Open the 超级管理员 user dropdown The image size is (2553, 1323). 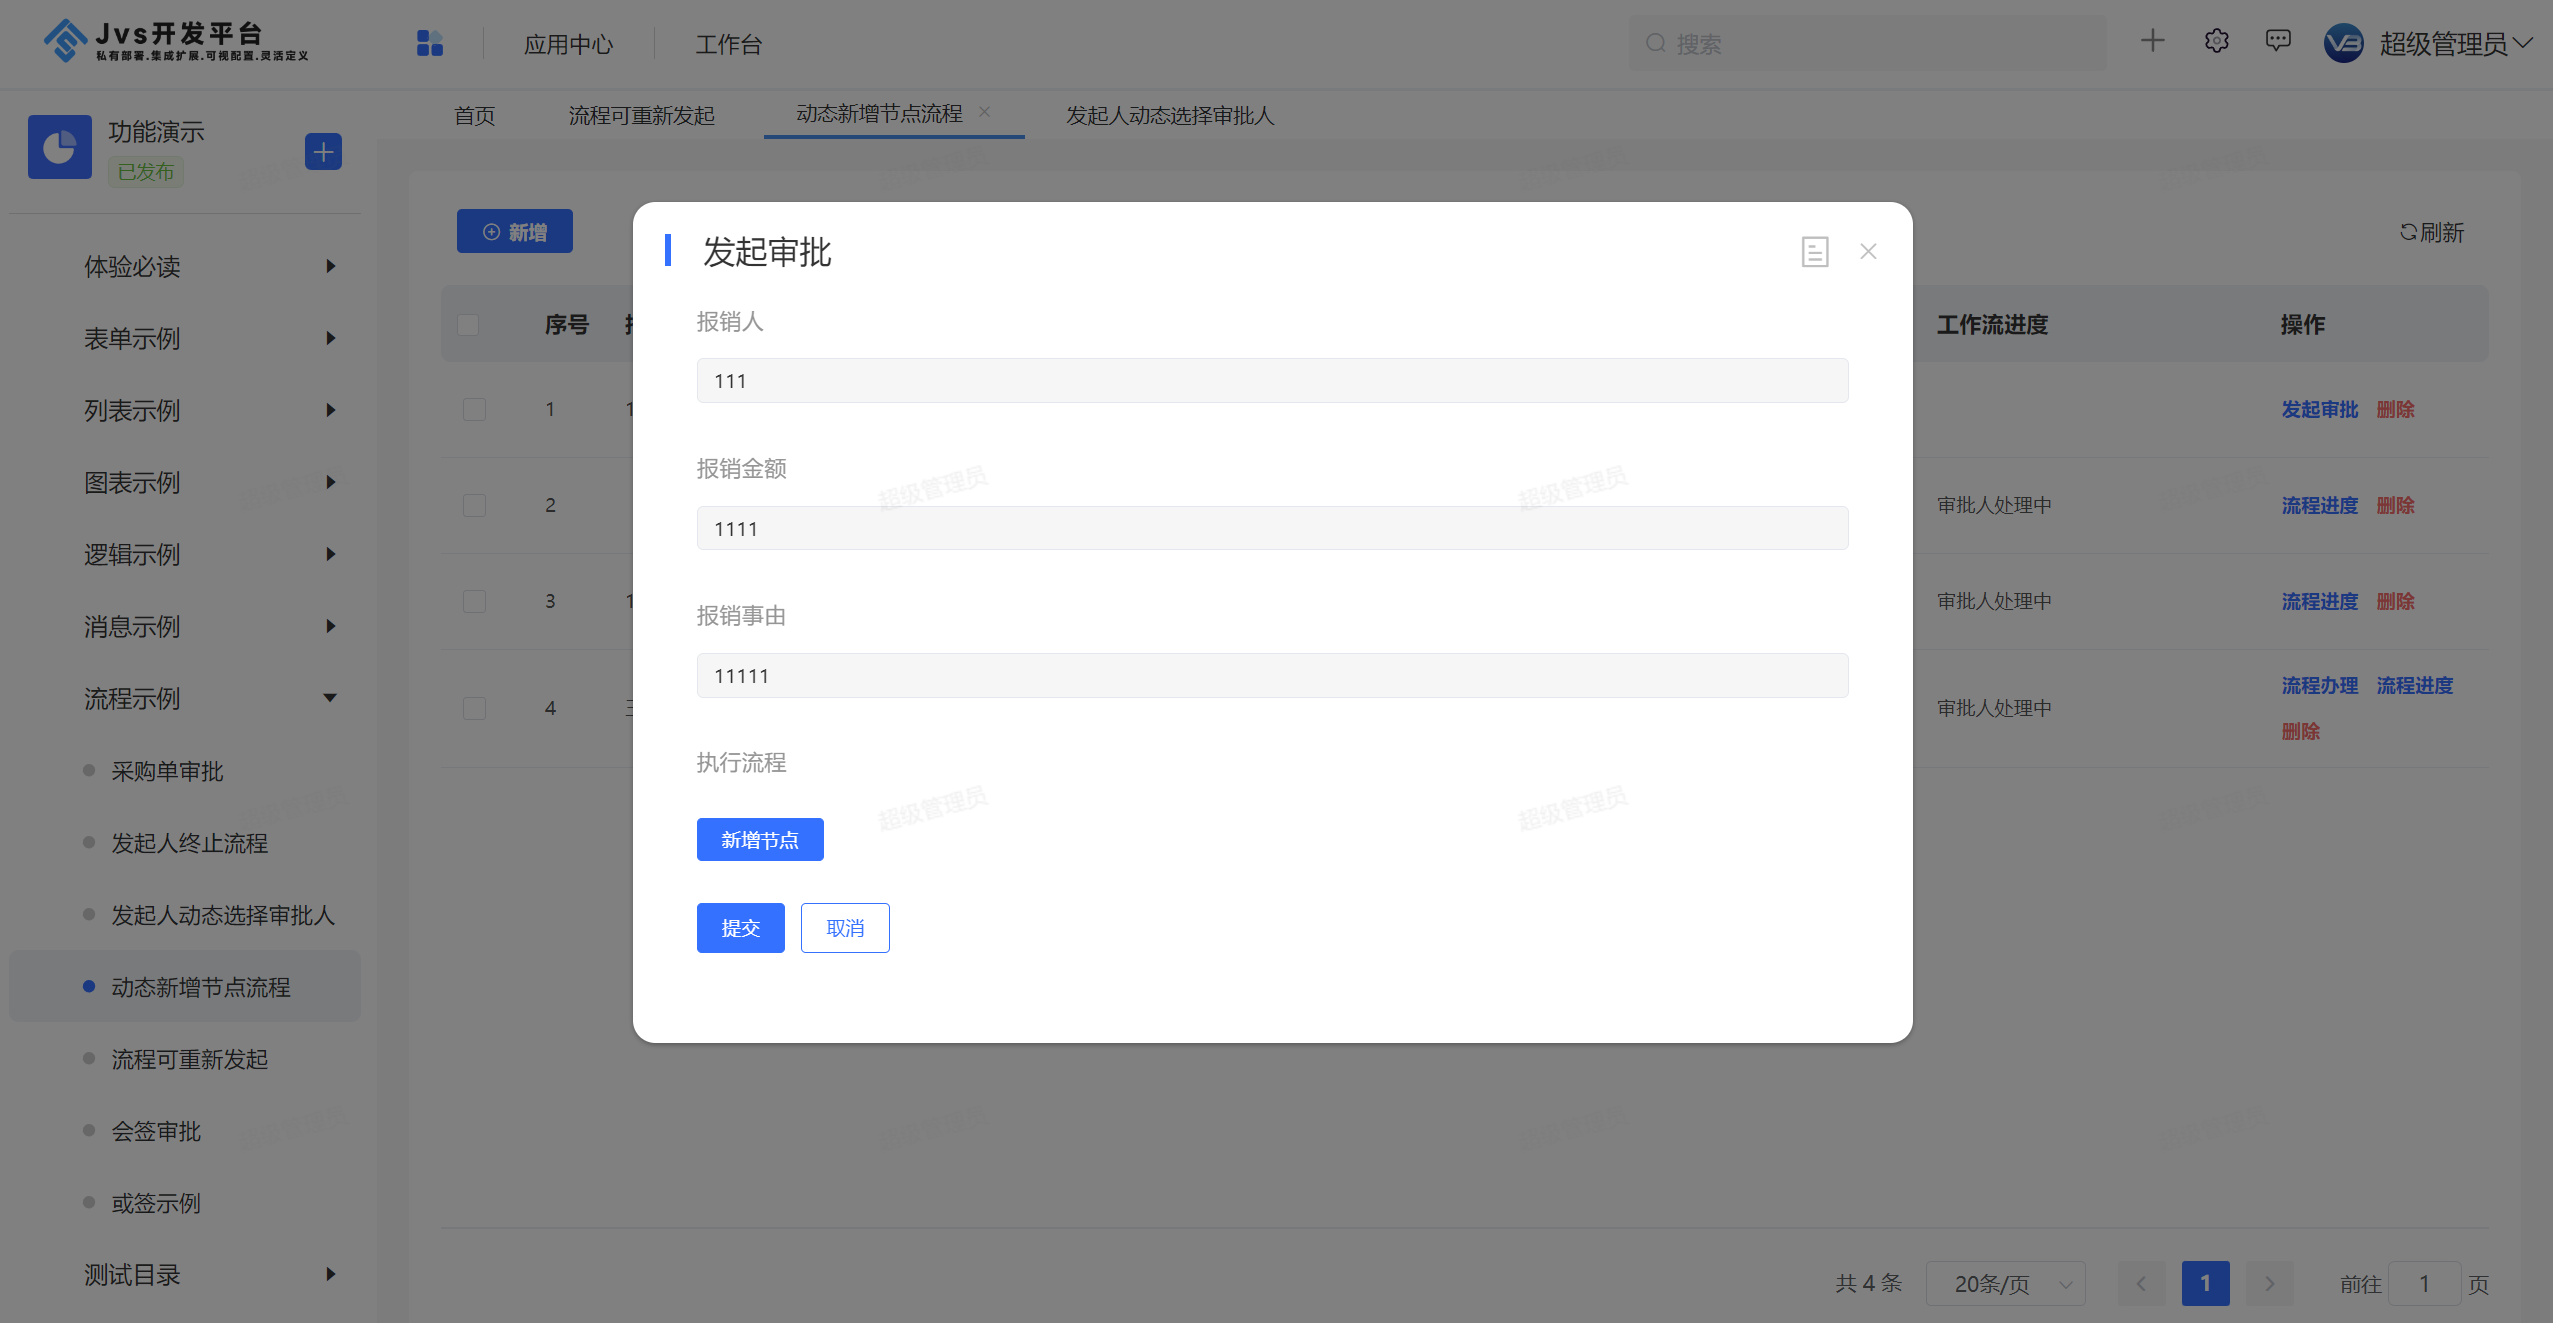(2456, 43)
